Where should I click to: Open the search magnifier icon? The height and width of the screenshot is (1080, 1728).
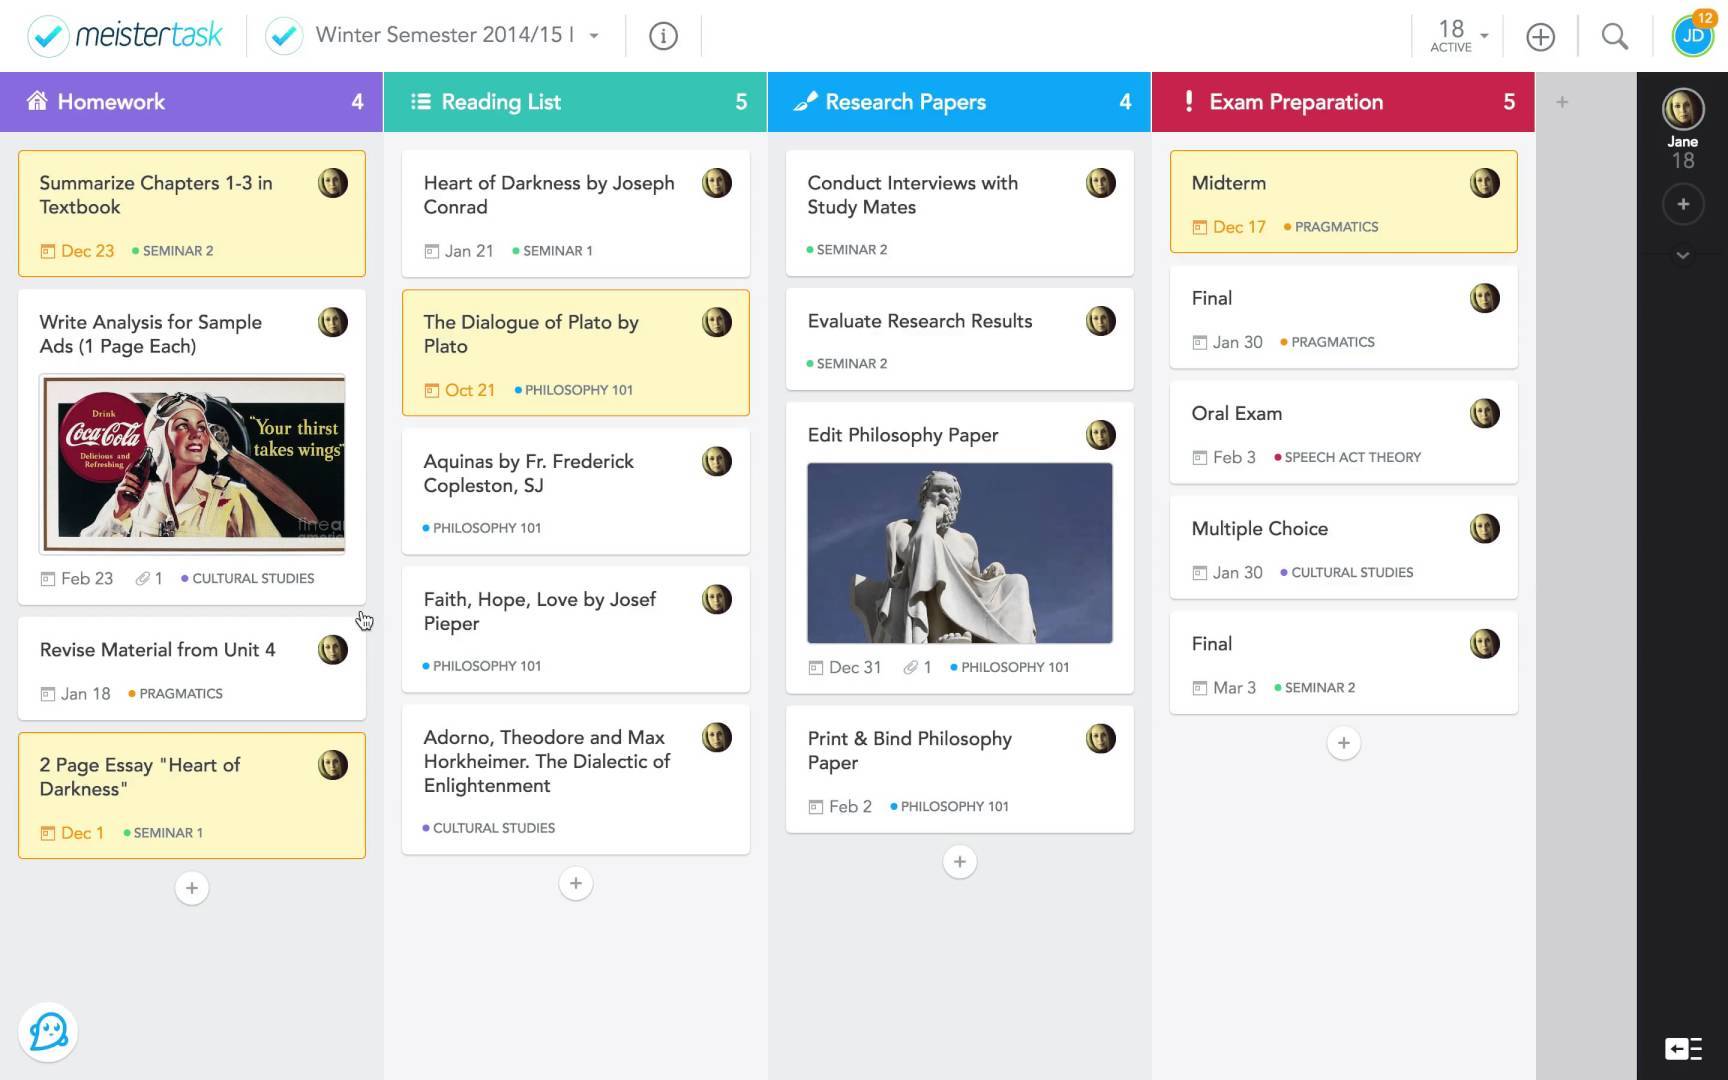click(x=1614, y=37)
